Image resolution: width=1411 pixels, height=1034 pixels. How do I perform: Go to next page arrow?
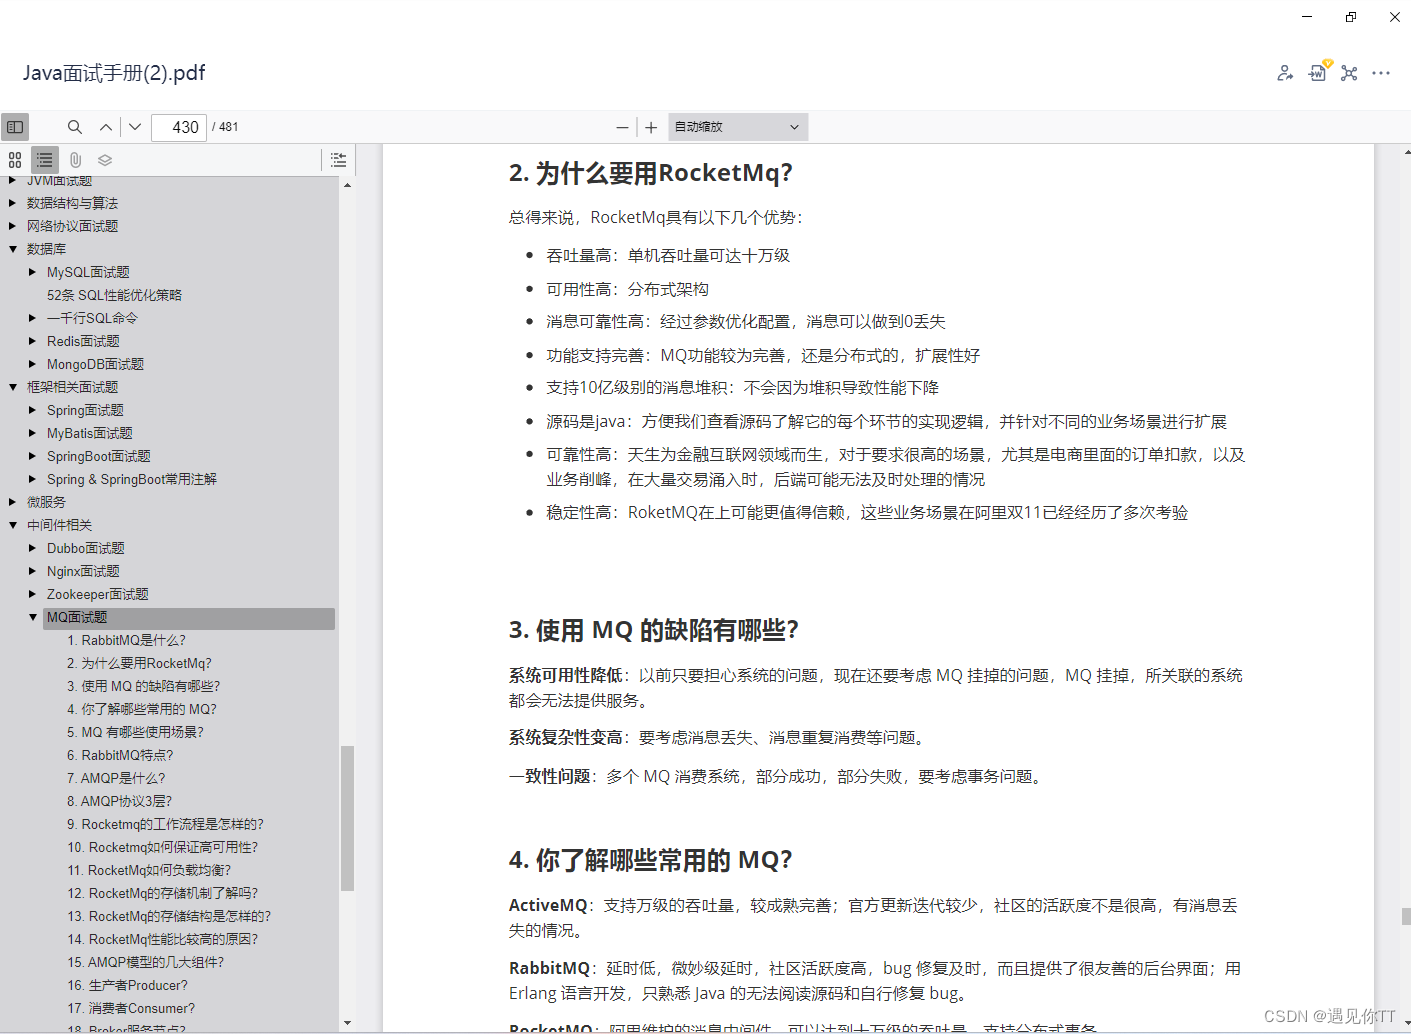tap(135, 127)
